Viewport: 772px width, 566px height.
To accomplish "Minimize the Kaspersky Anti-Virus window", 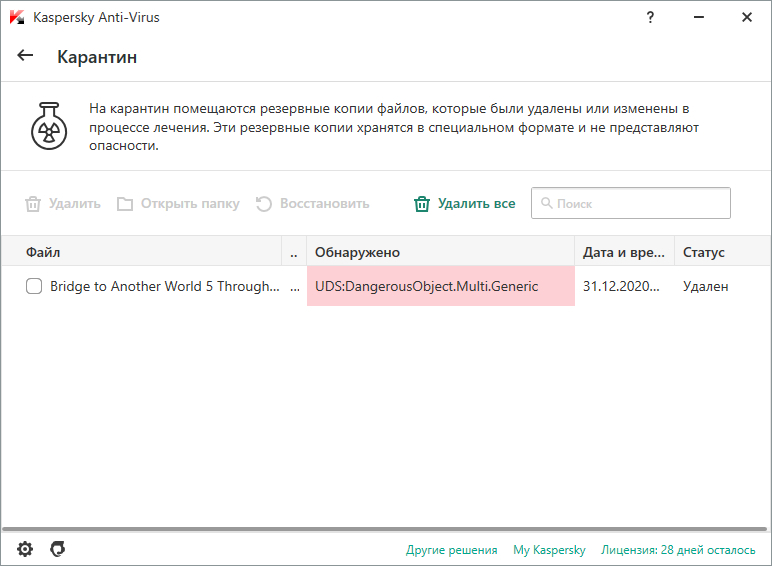I will click(x=699, y=17).
